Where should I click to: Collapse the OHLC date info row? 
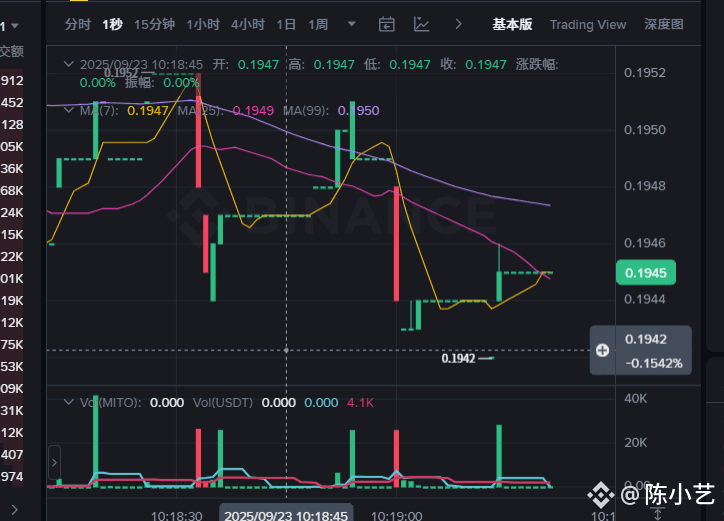pyautogui.click(x=69, y=64)
